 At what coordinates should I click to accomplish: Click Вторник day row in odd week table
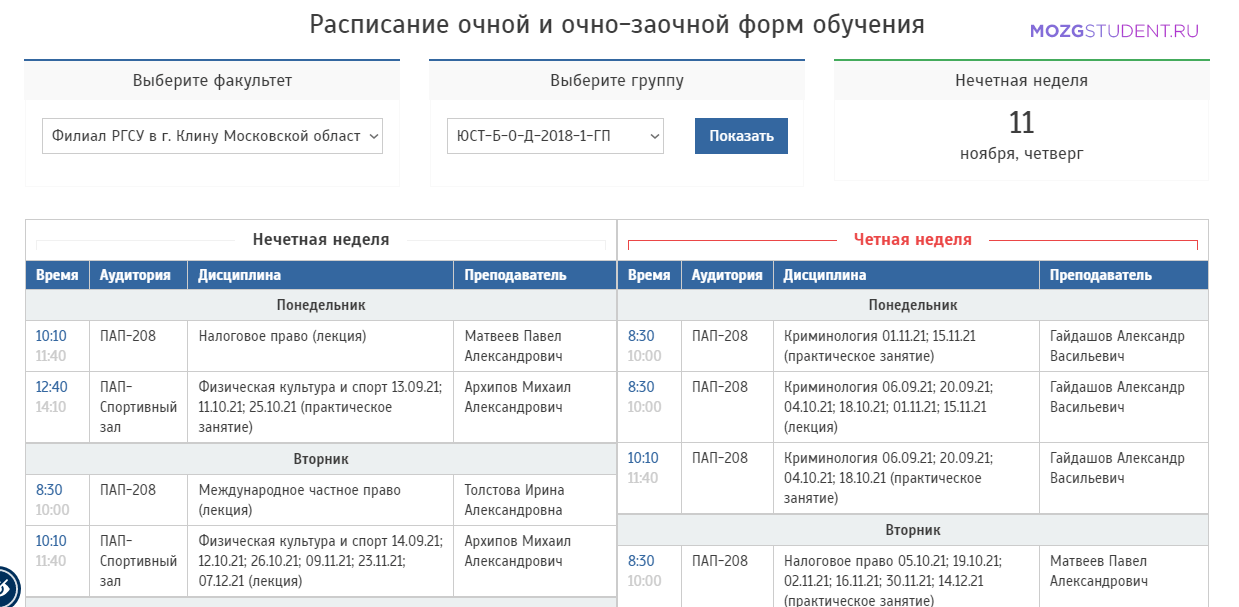pyautogui.click(x=321, y=459)
